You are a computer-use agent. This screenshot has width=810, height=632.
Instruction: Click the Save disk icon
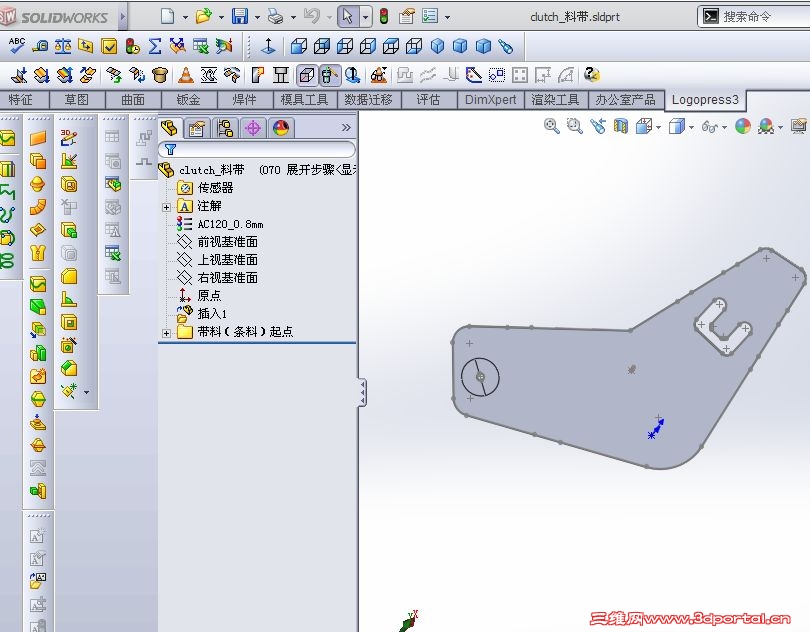point(240,17)
